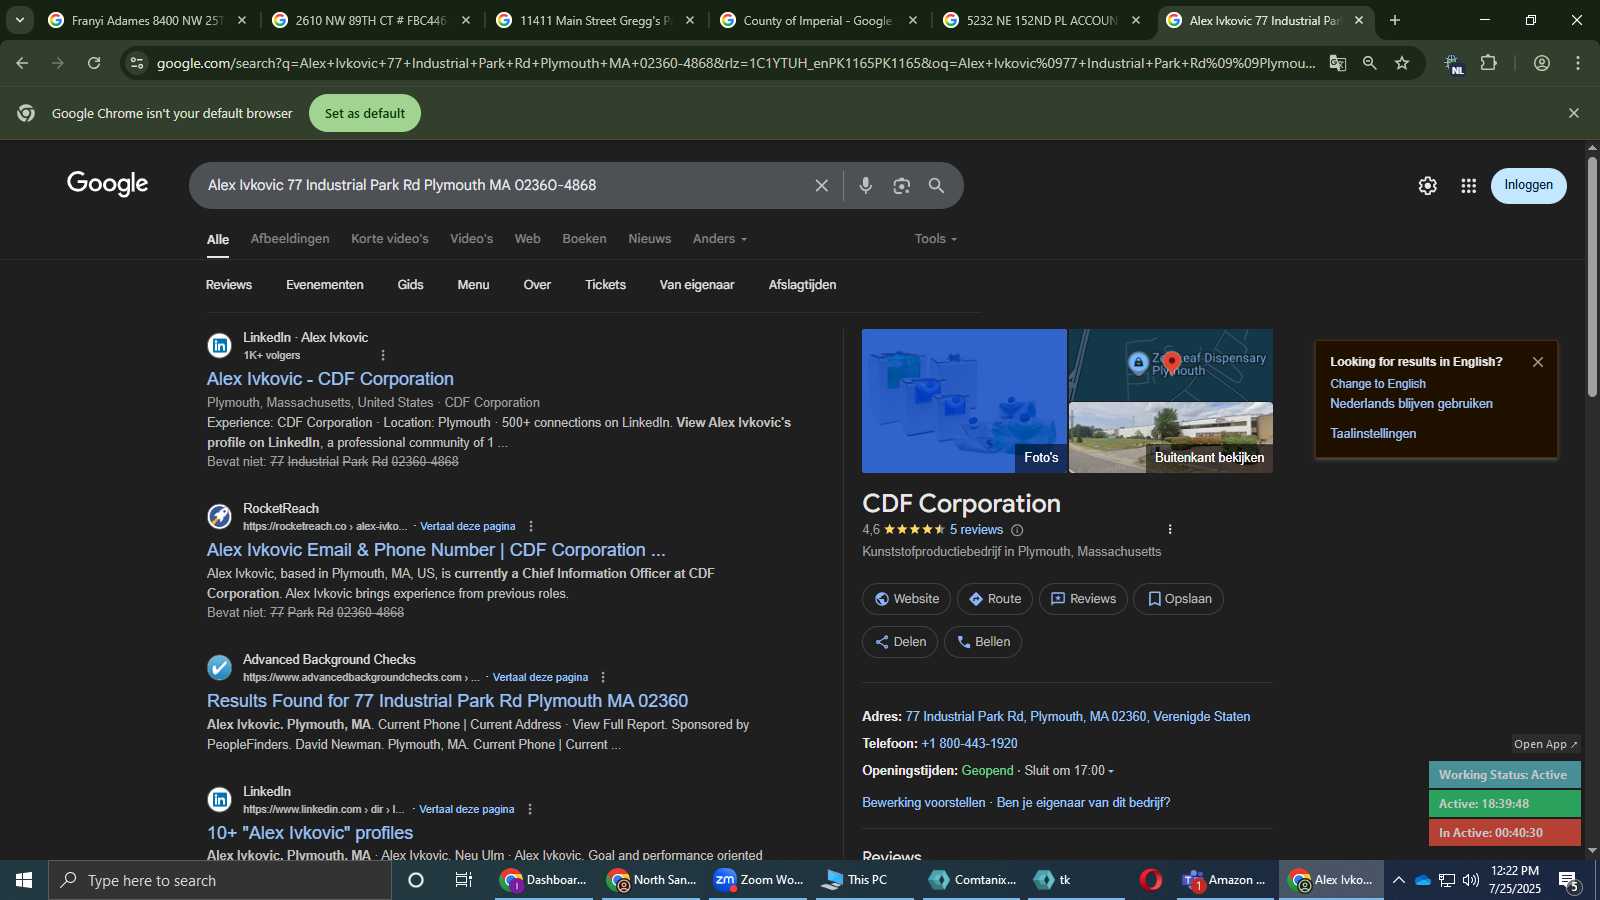Open the Taalinstellingen link

tap(1372, 434)
